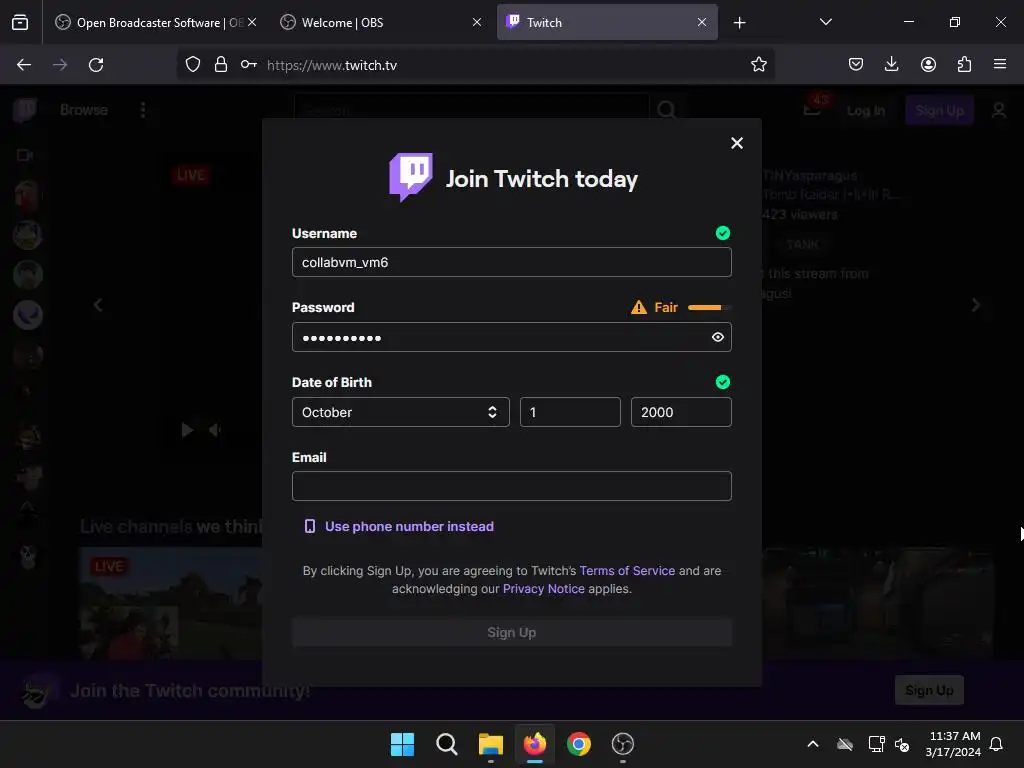Reload the current page
The image size is (1024, 768).
(x=96, y=65)
